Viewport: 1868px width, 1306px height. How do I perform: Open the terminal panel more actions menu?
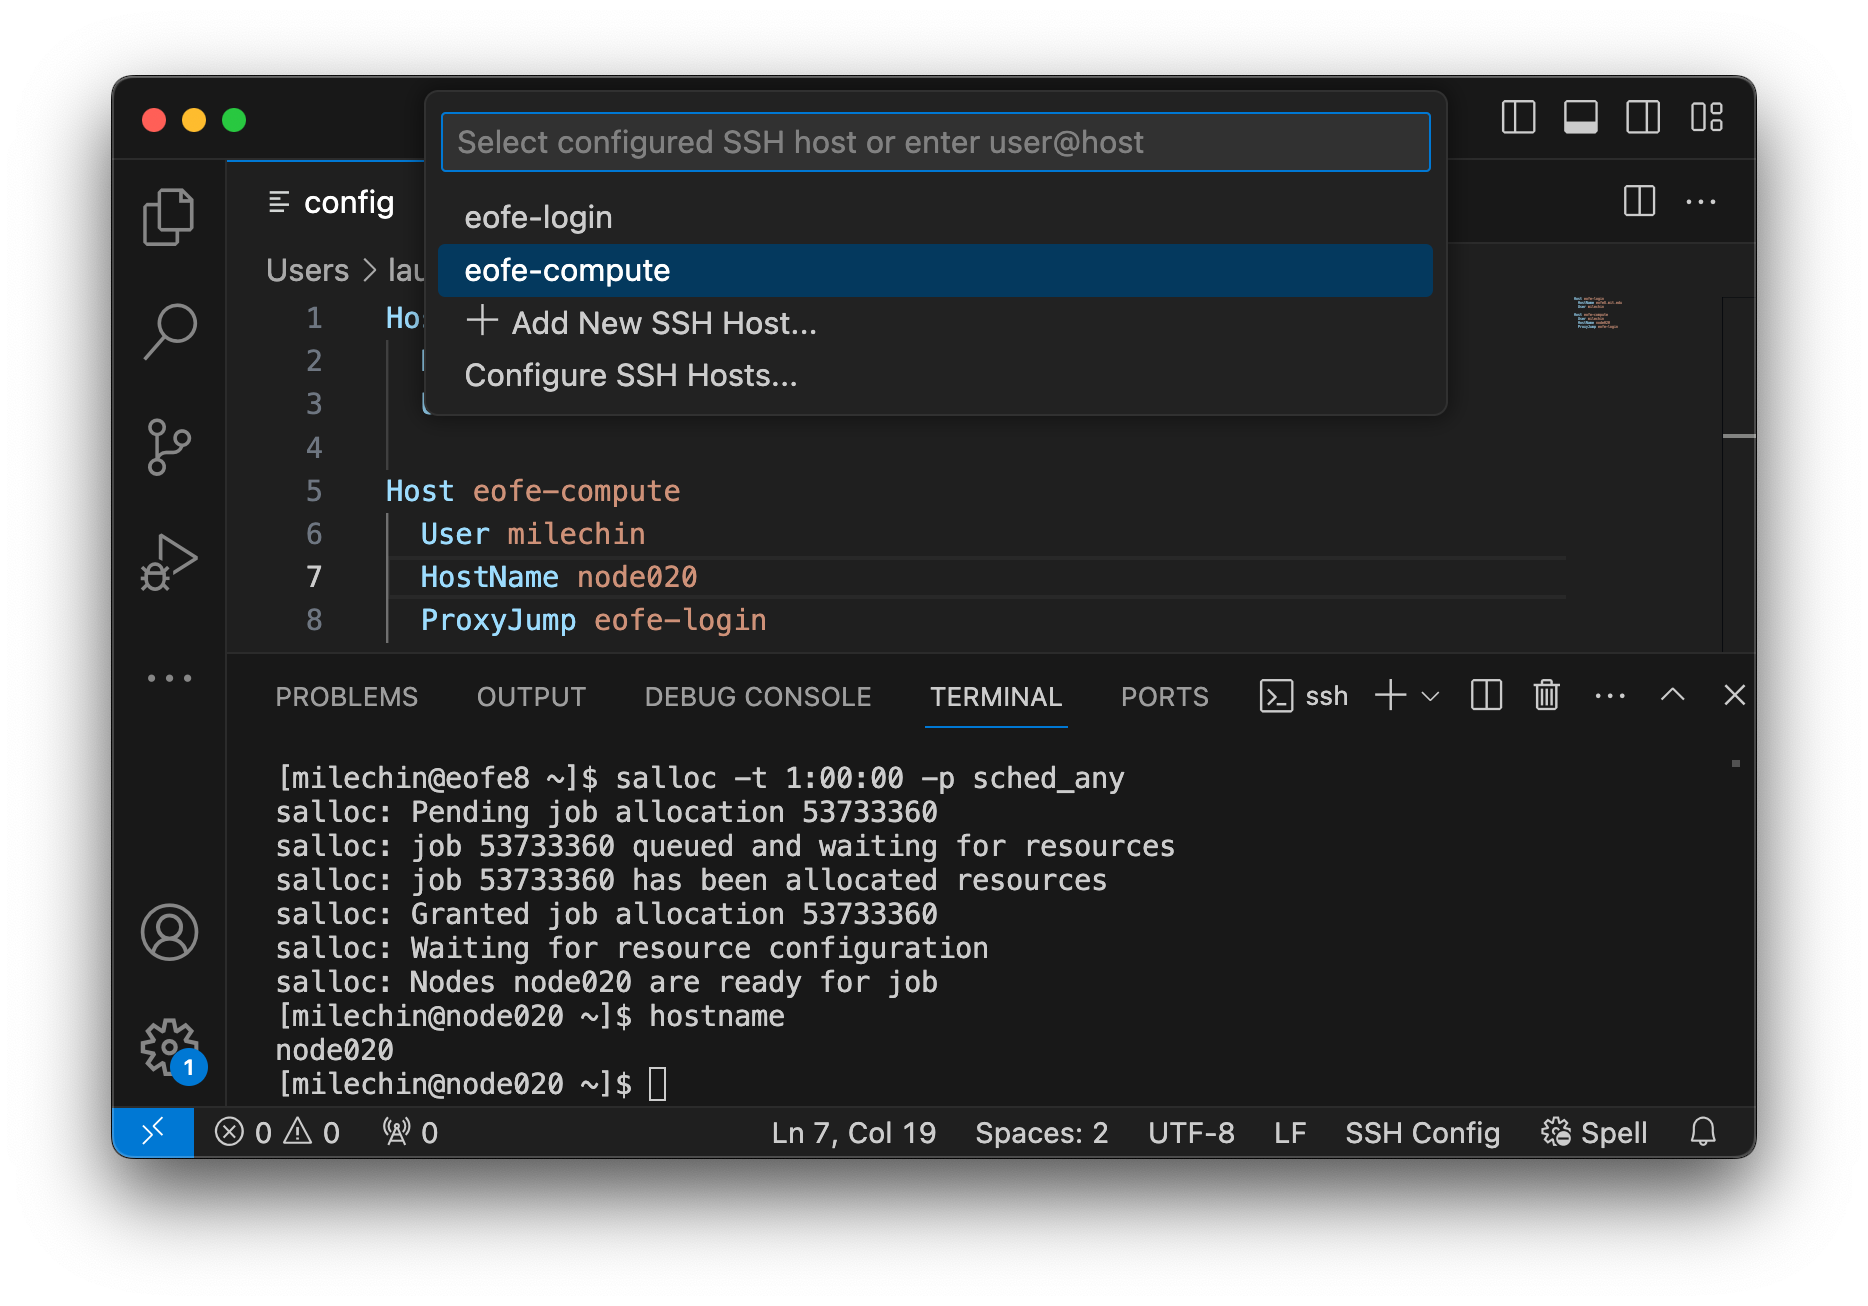[1609, 695]
